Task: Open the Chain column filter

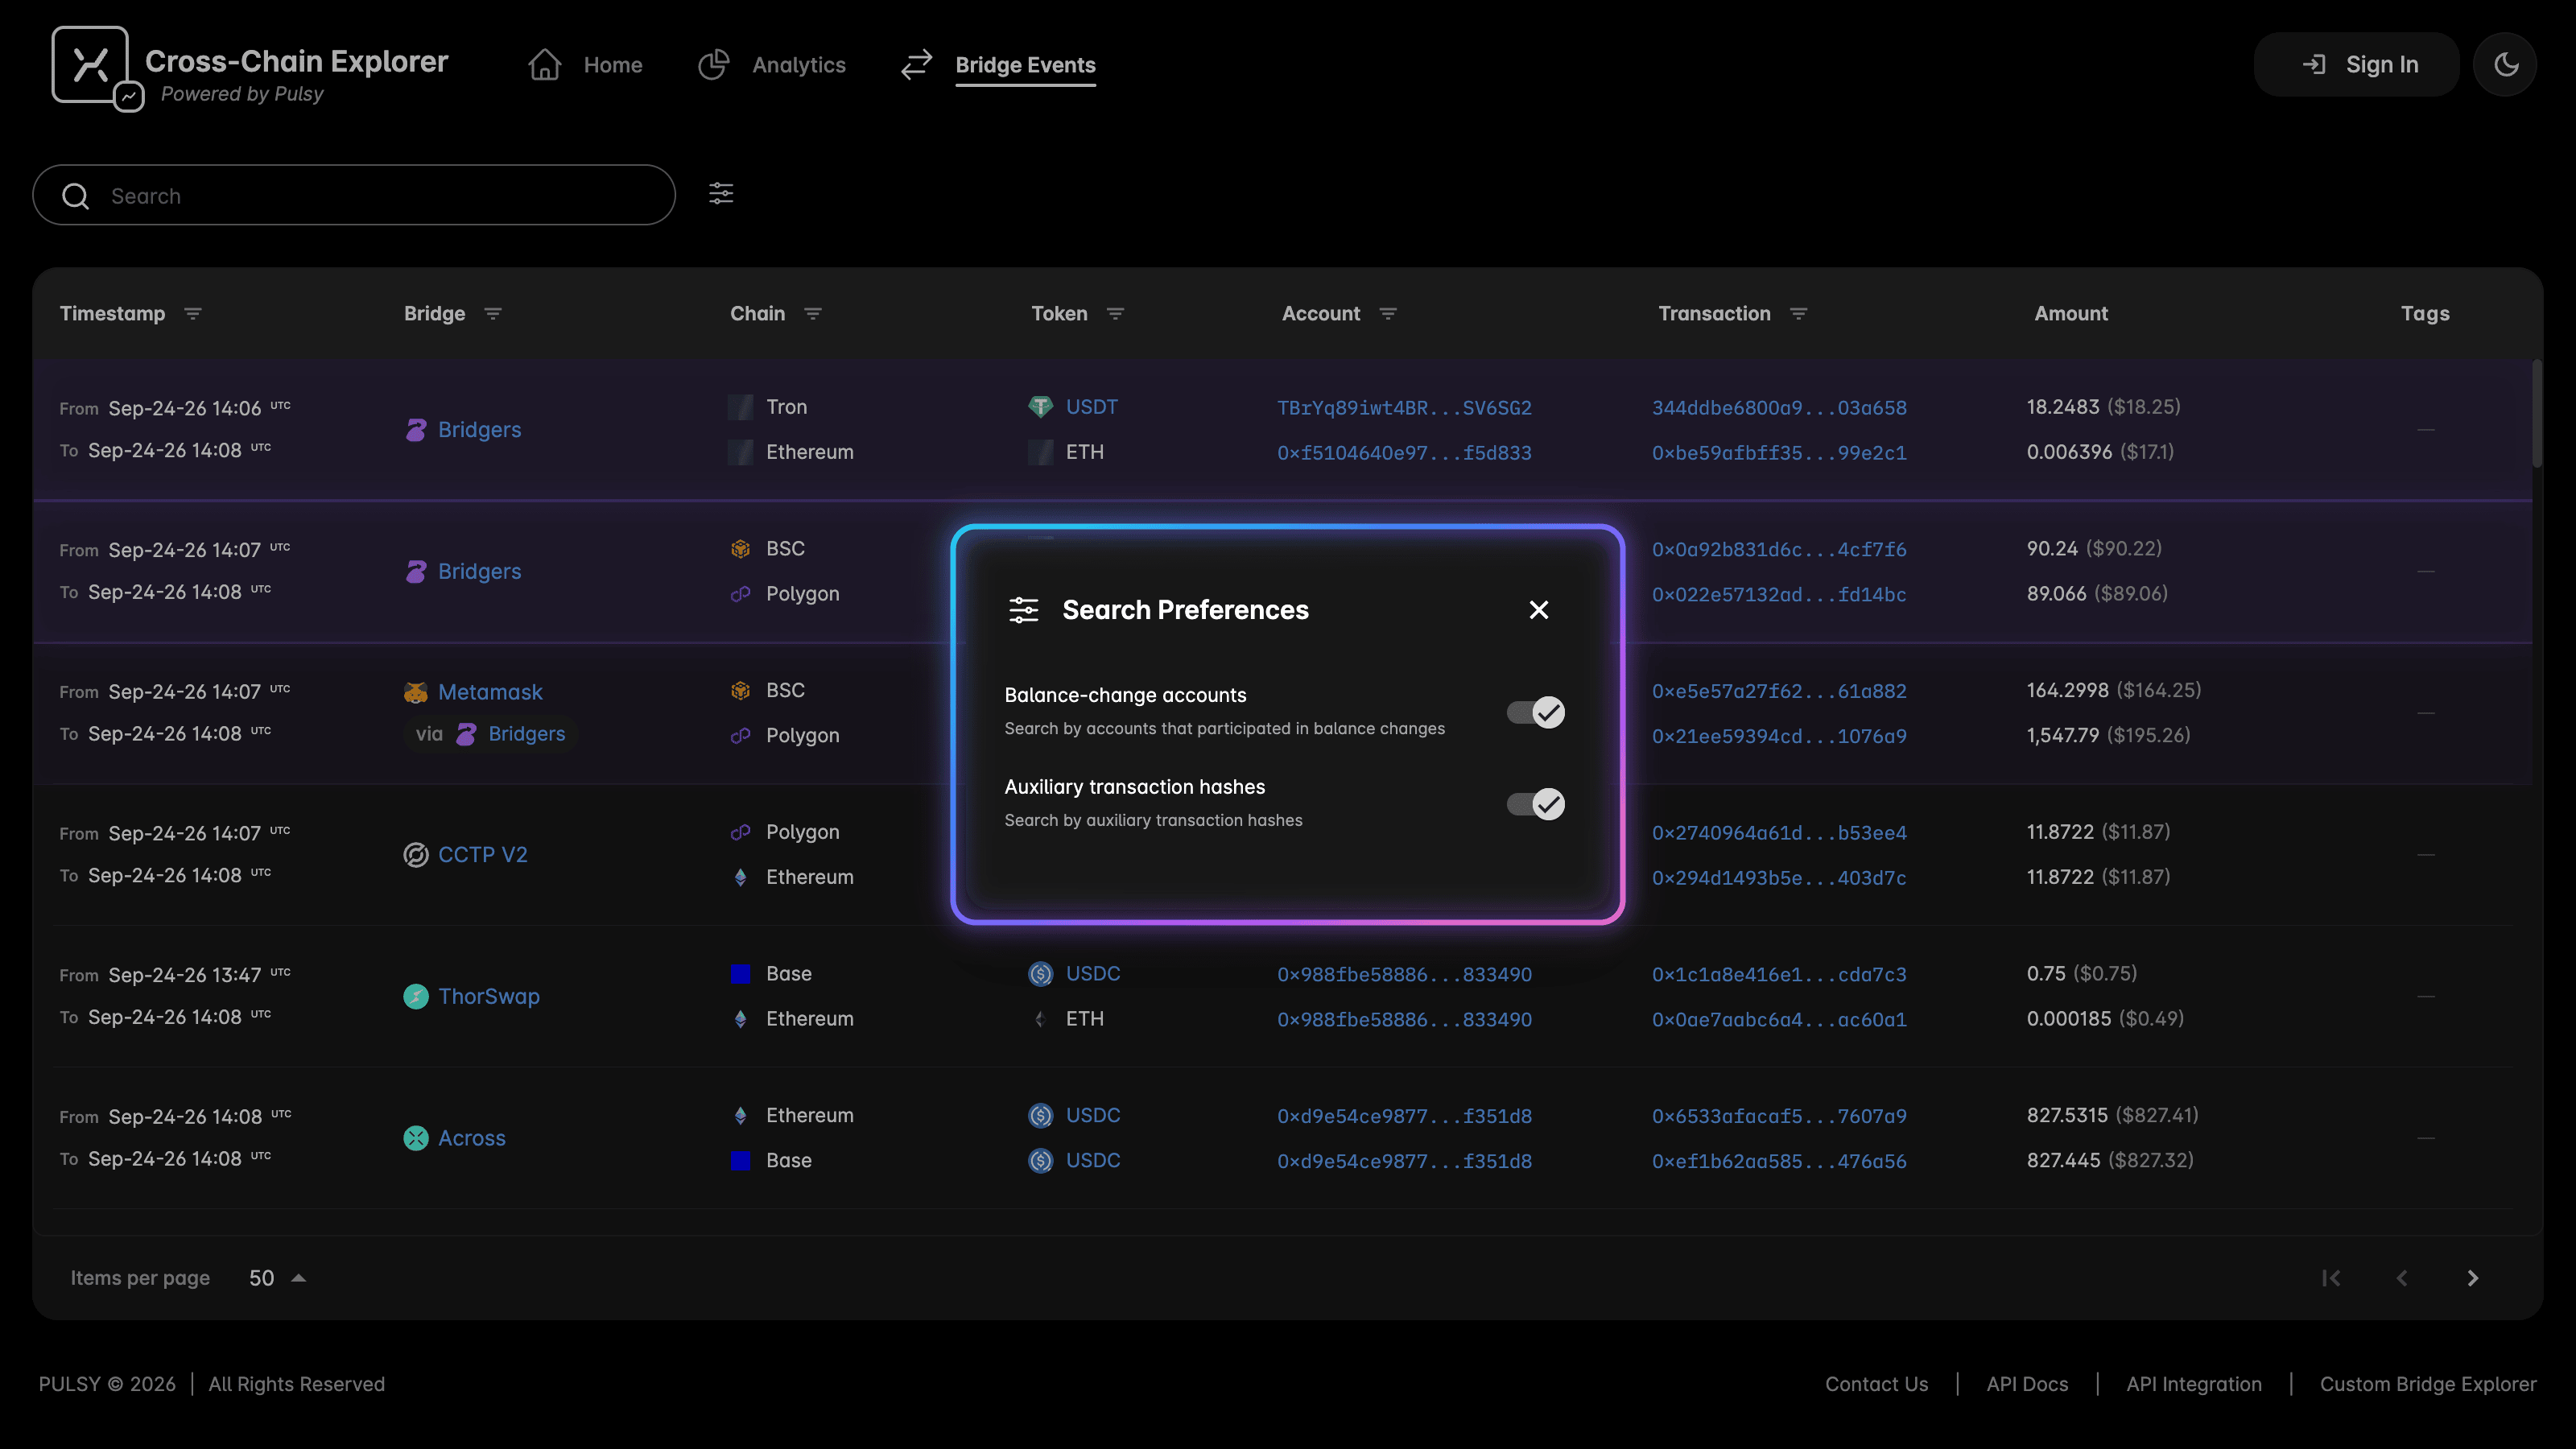Action: pyautogui.click(x=813, y=314)
